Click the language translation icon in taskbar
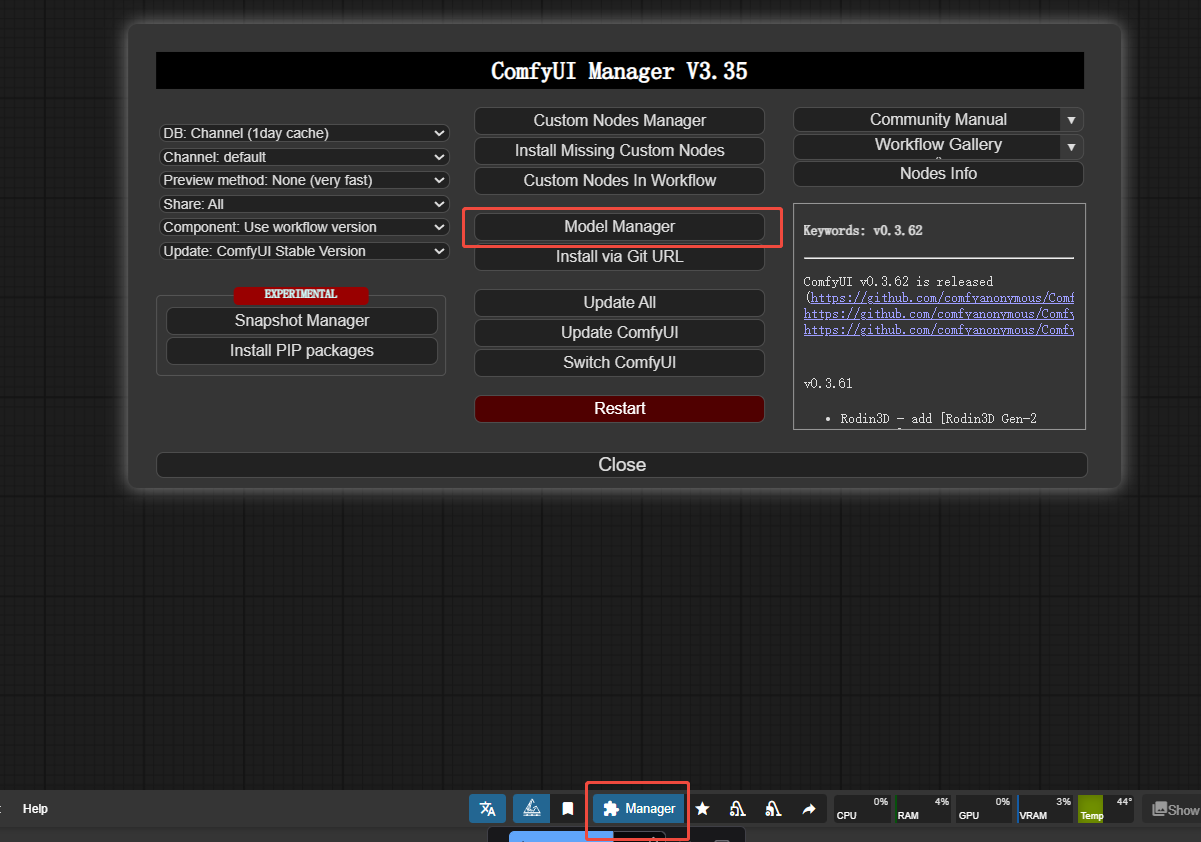 click(487, 808)
